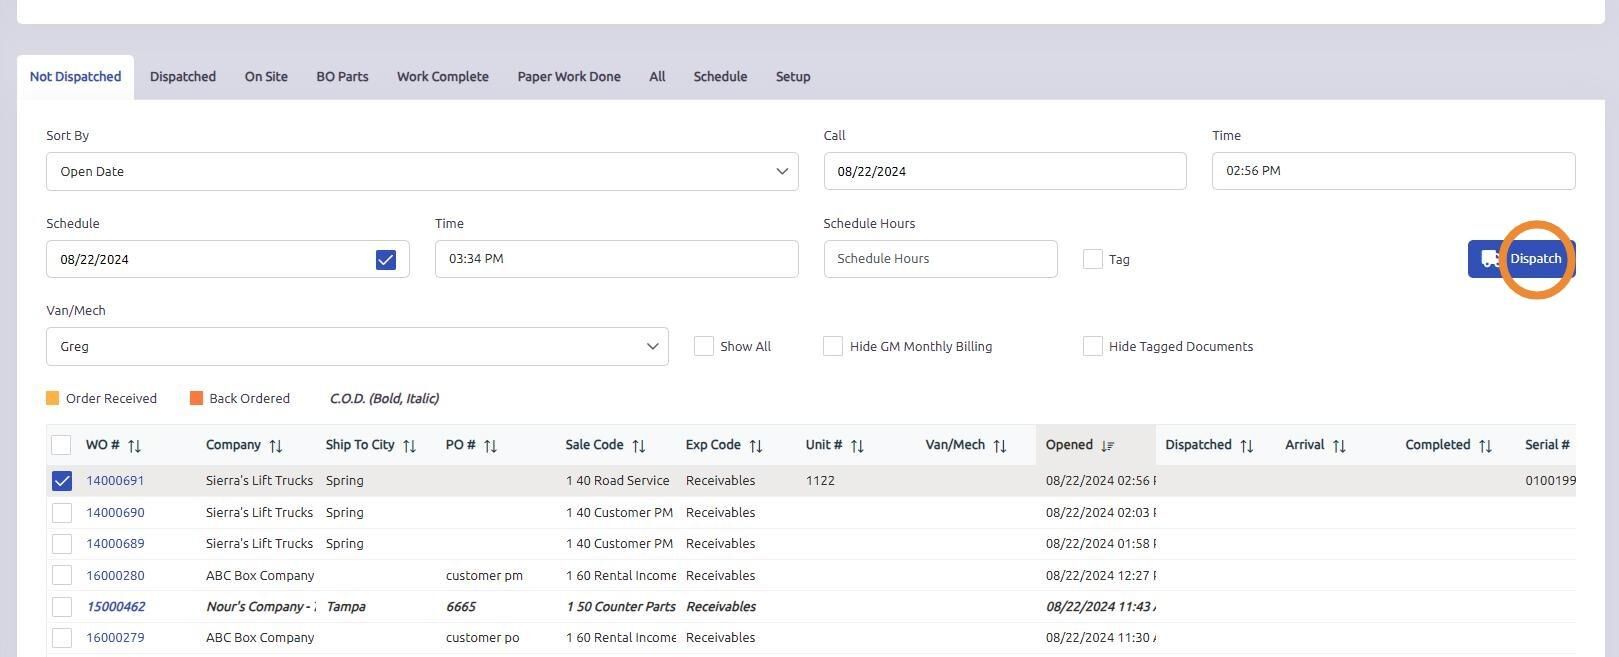Sort by Ship To City arrows icon
1619x657 pixels.
409,446
